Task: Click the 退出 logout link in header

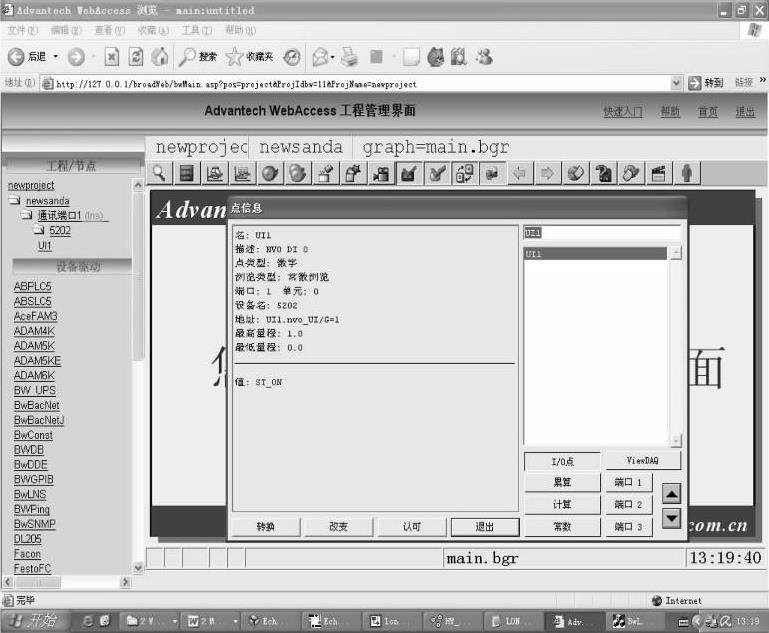Action: click(x=745, y=112)
